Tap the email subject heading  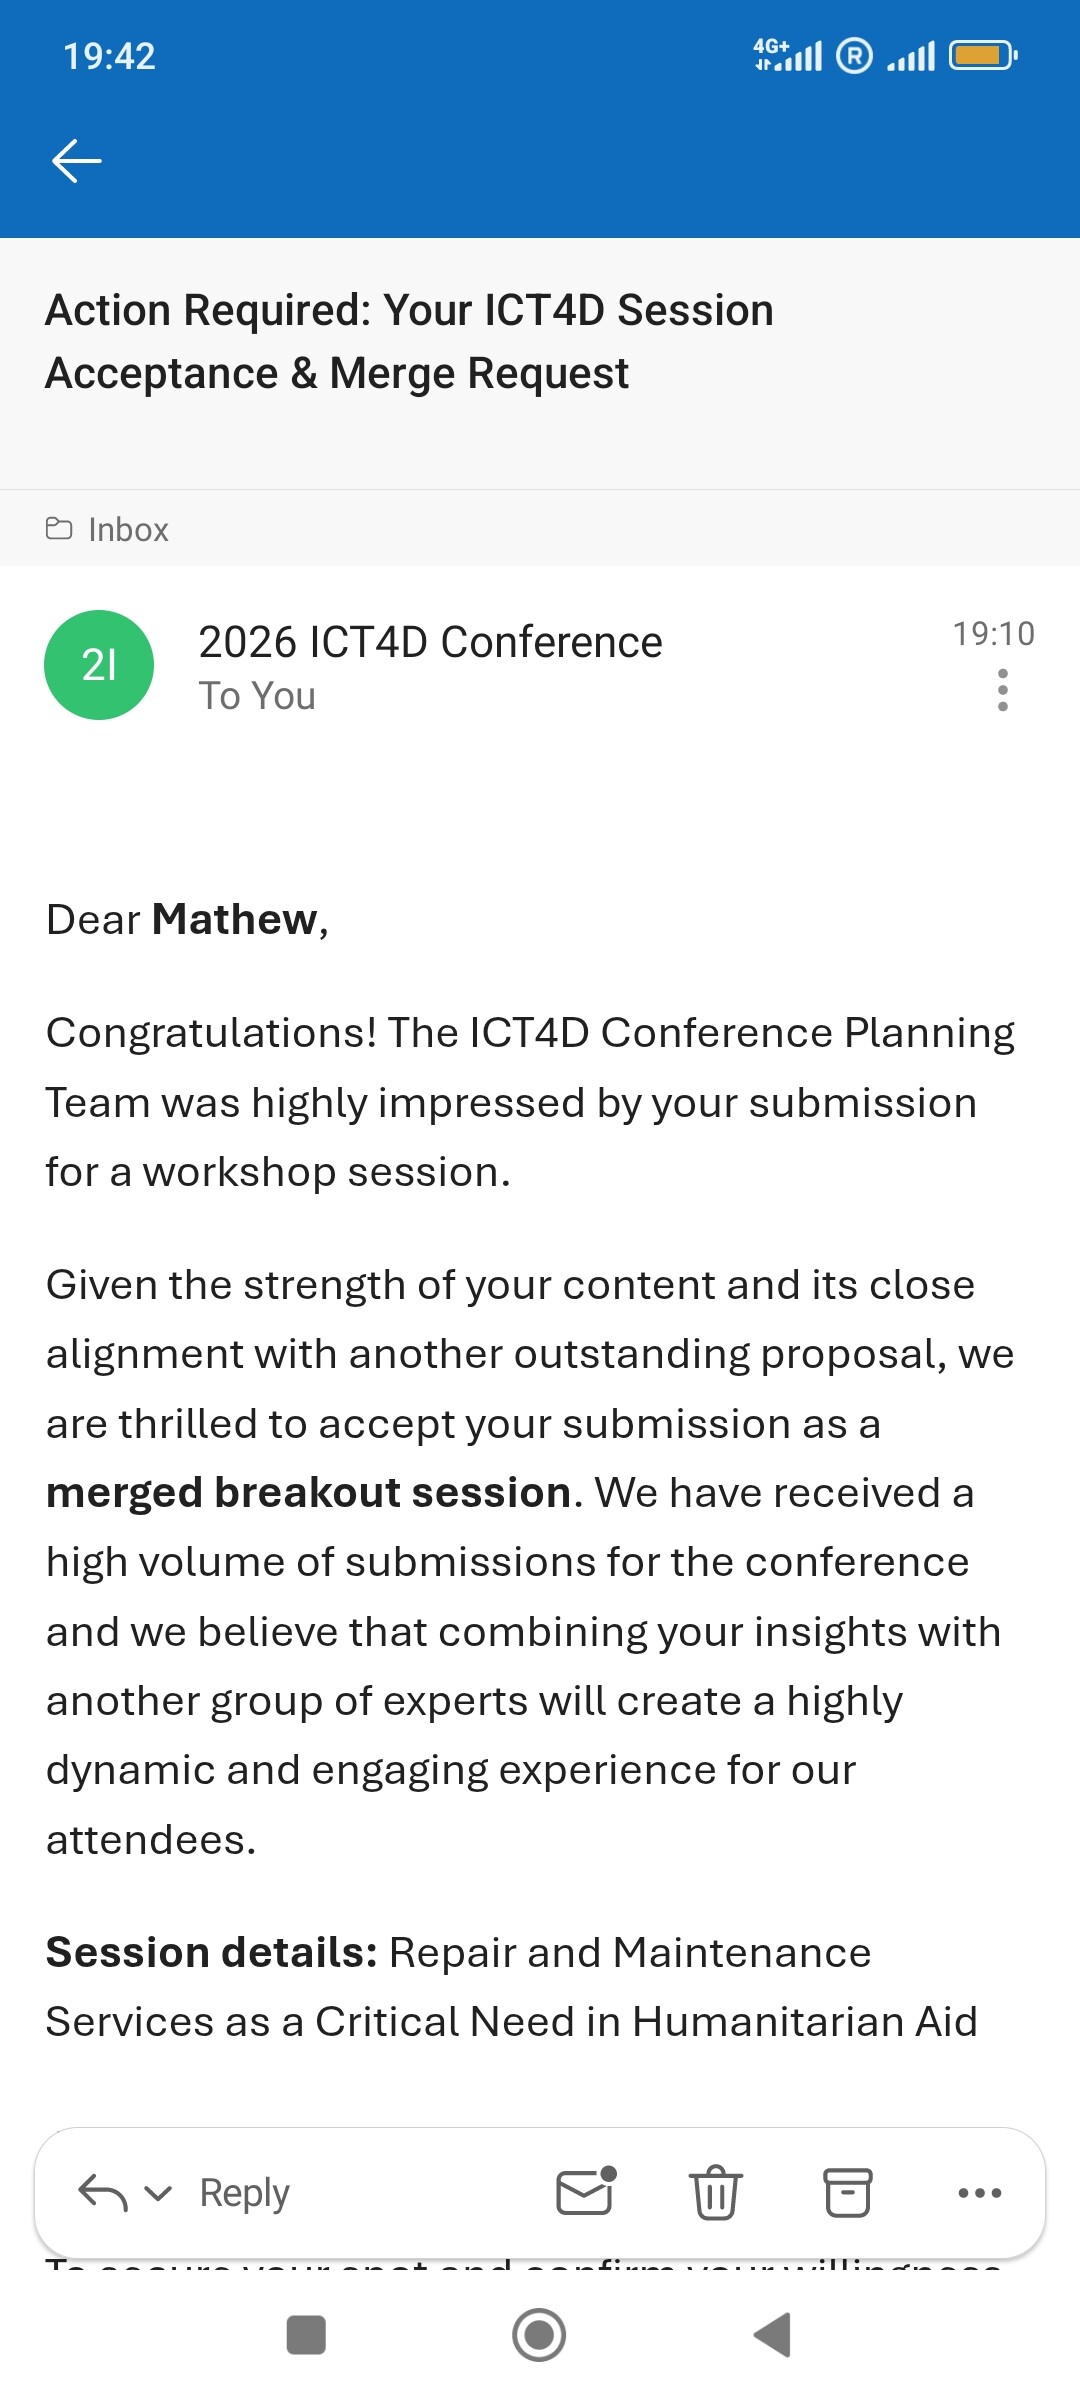[x=410, y=341]
